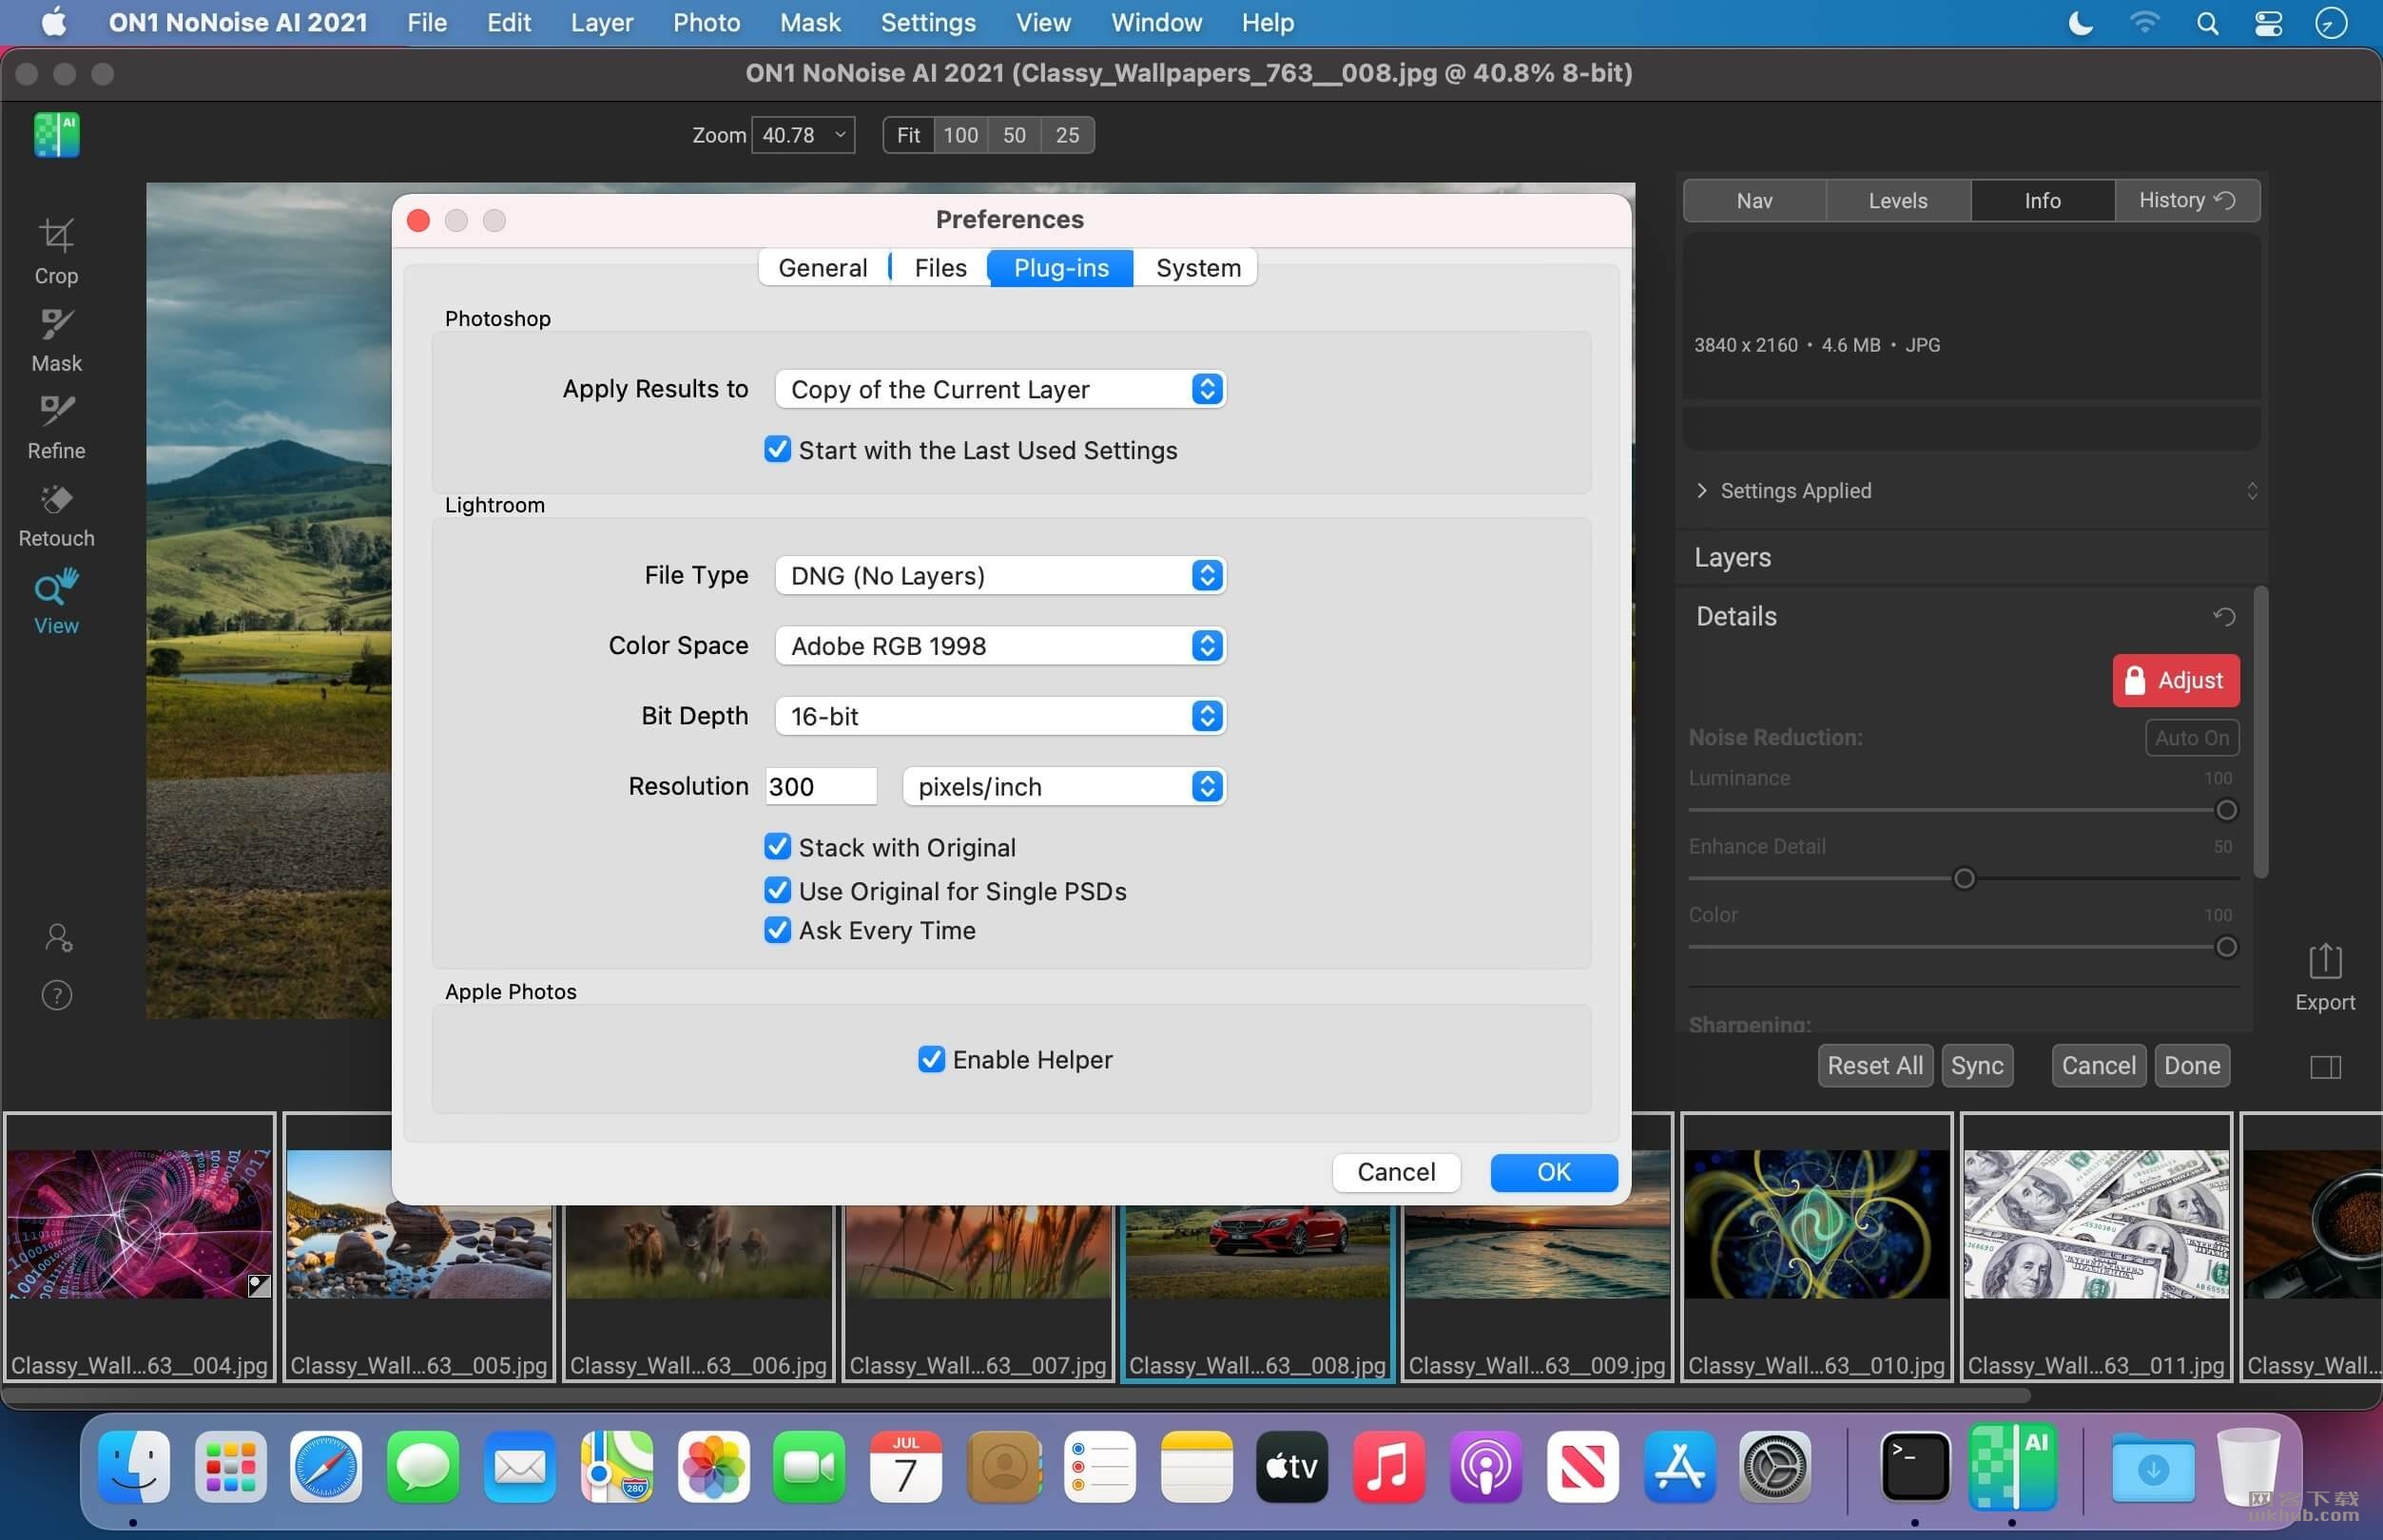Open Music app from the dock
The width and height of the screenshot is (2383, 1540).
(1389, 1466)
